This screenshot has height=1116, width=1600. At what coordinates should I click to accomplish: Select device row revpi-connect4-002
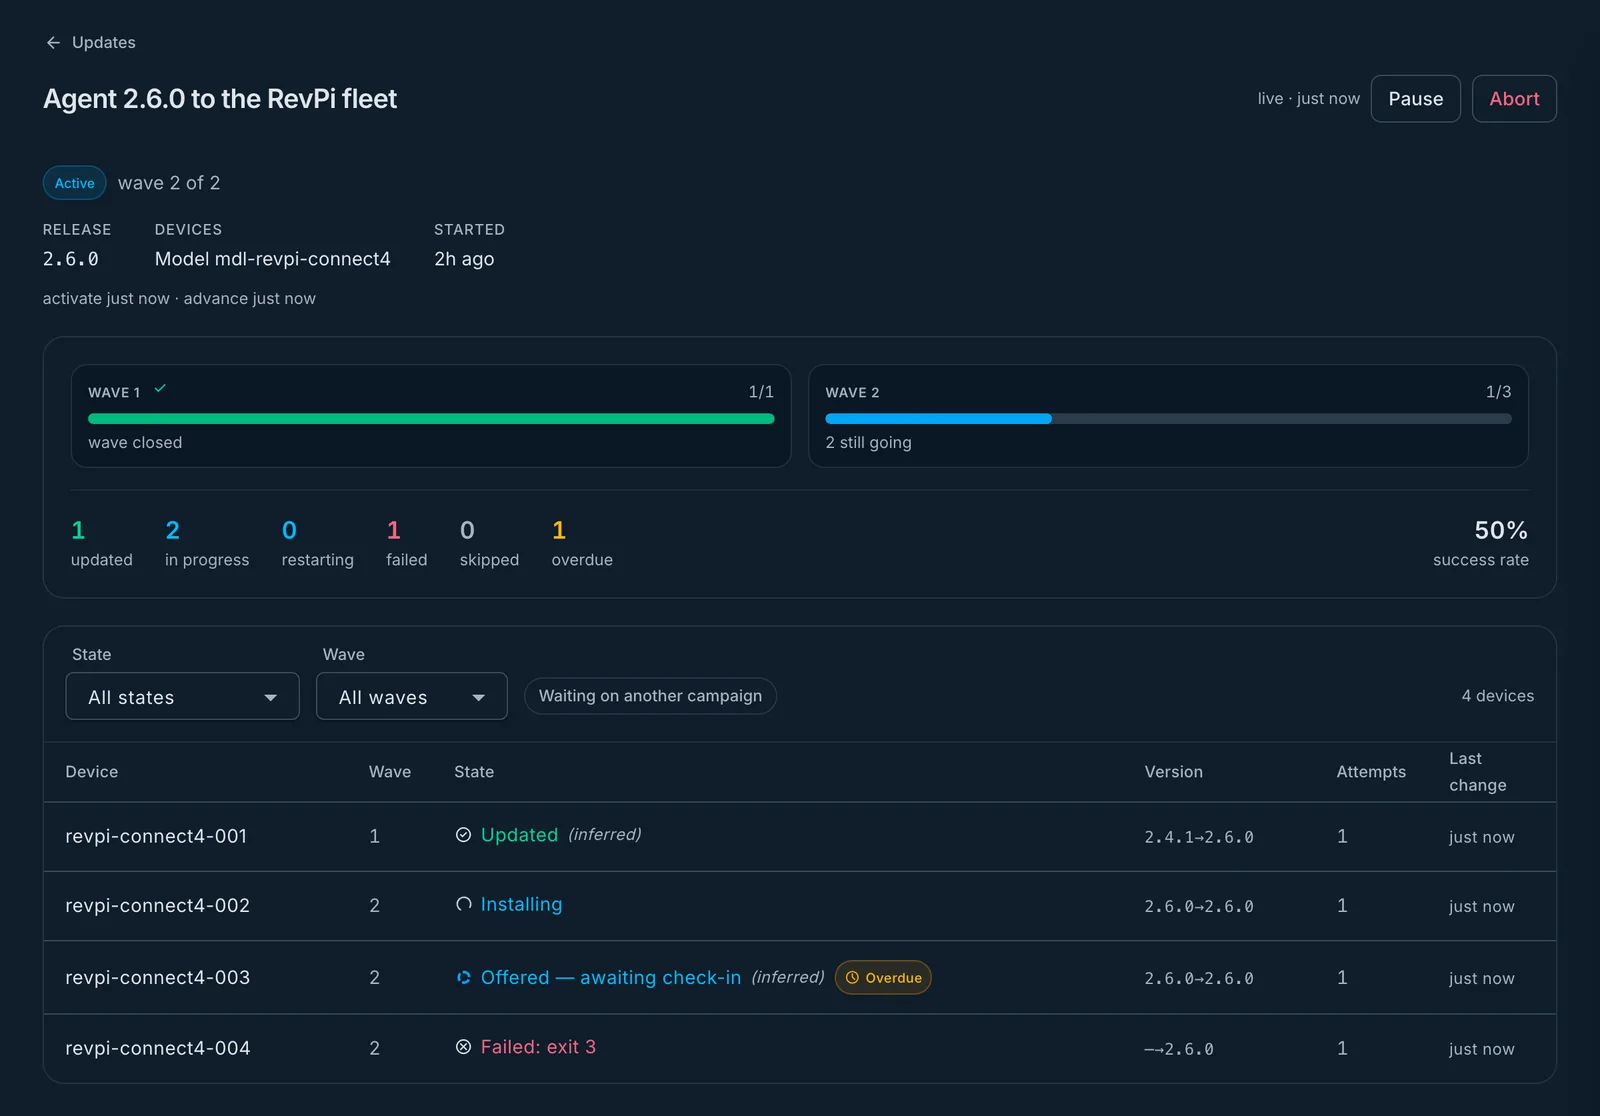click(x=800, y=906)
